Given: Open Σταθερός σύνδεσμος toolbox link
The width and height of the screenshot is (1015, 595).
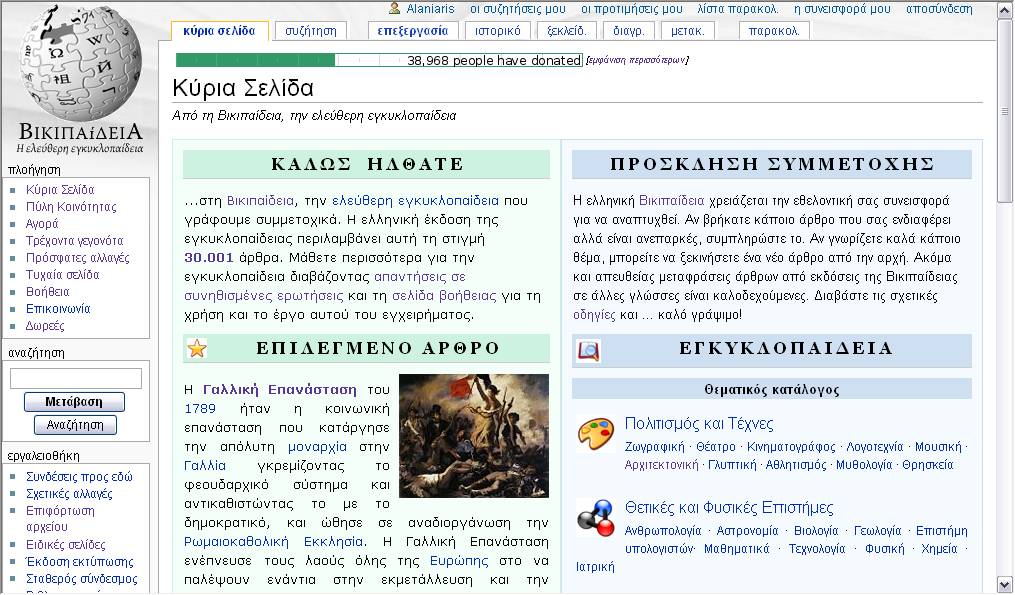Looking at the screenshot, I should click(x=82, y=578).
